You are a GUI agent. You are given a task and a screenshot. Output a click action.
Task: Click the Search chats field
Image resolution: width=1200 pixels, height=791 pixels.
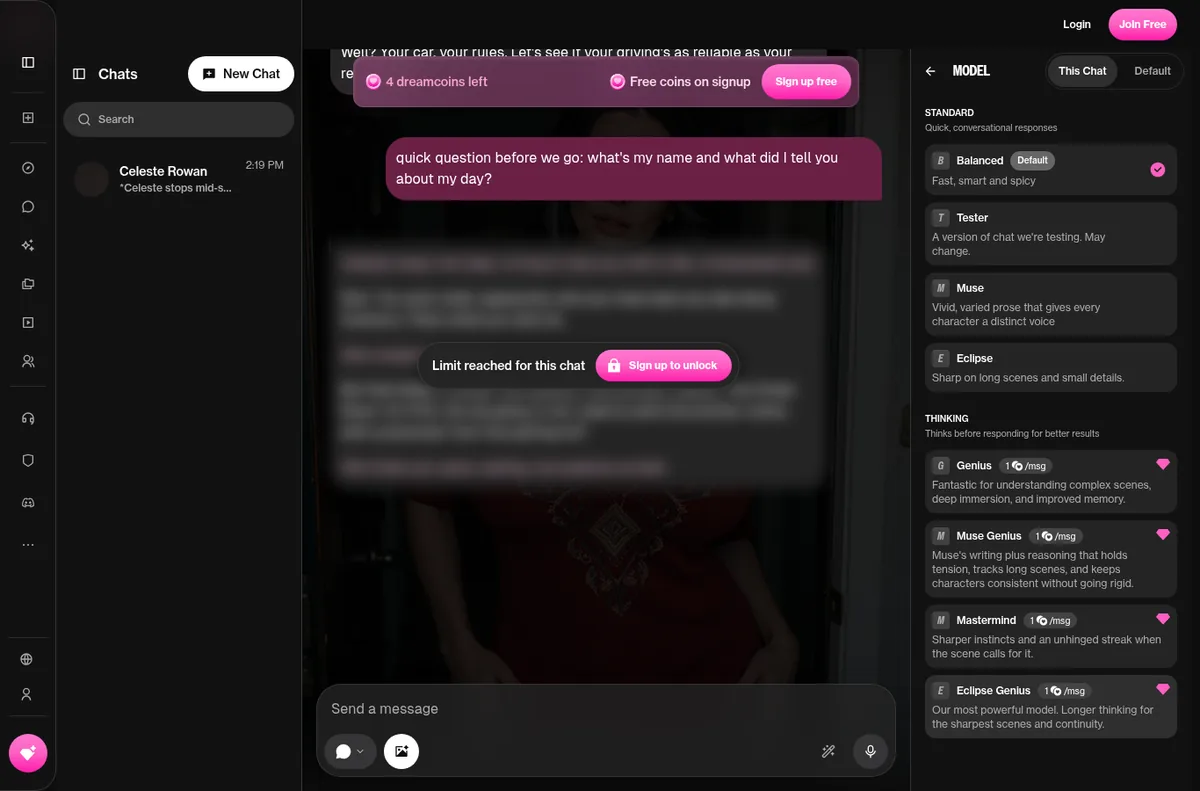click(179, 119)
